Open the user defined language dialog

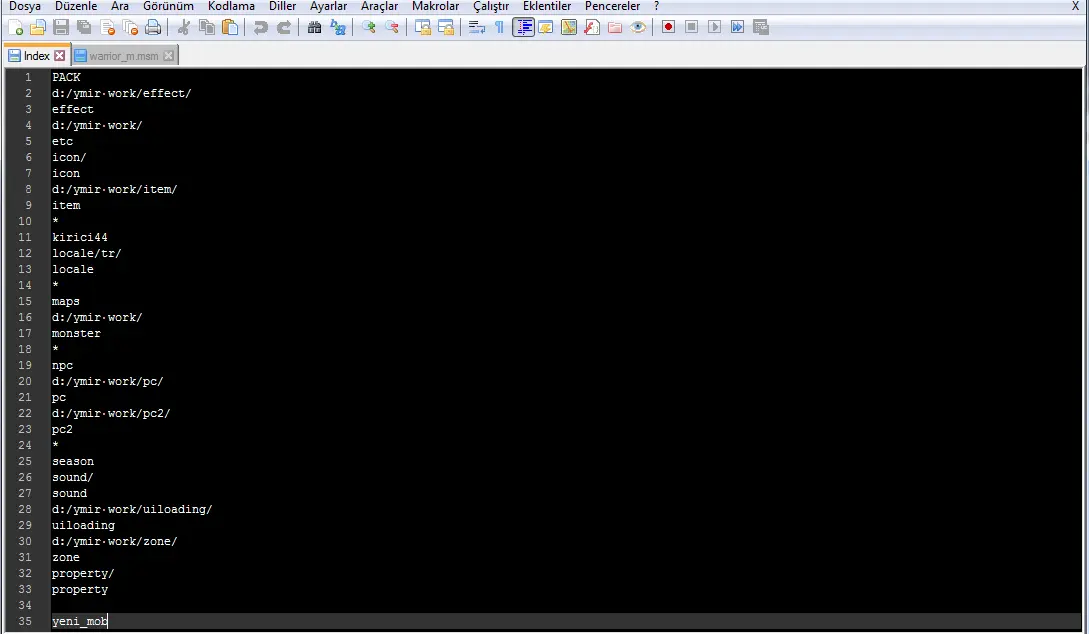click(x=546, y=28)
